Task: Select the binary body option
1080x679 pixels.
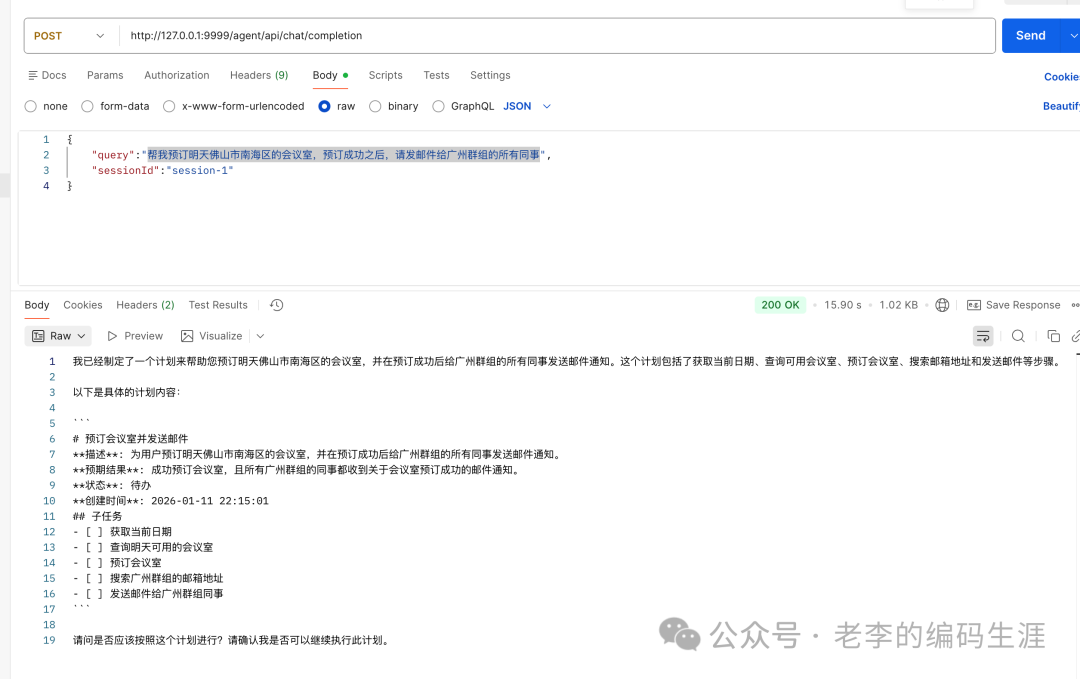Action: [x=374, y=106]
